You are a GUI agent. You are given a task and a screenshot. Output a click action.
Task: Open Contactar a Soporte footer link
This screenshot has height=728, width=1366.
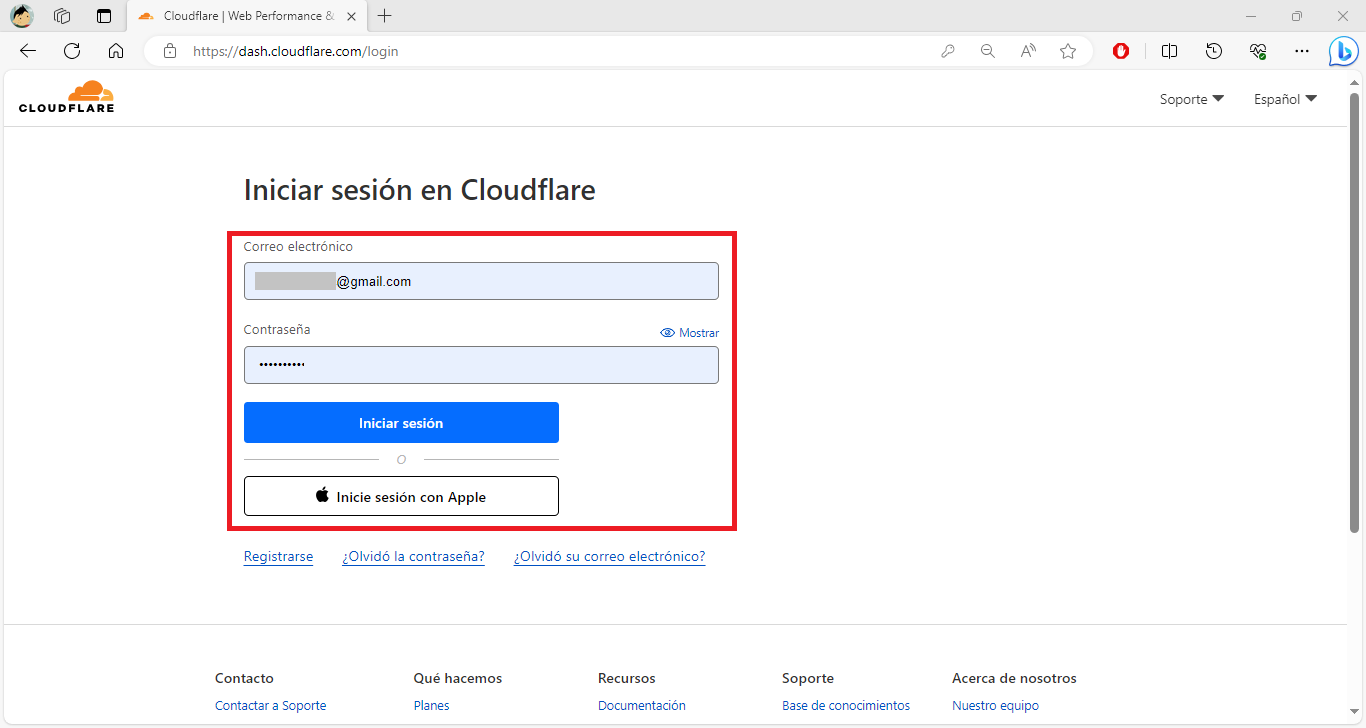(270, 705)
